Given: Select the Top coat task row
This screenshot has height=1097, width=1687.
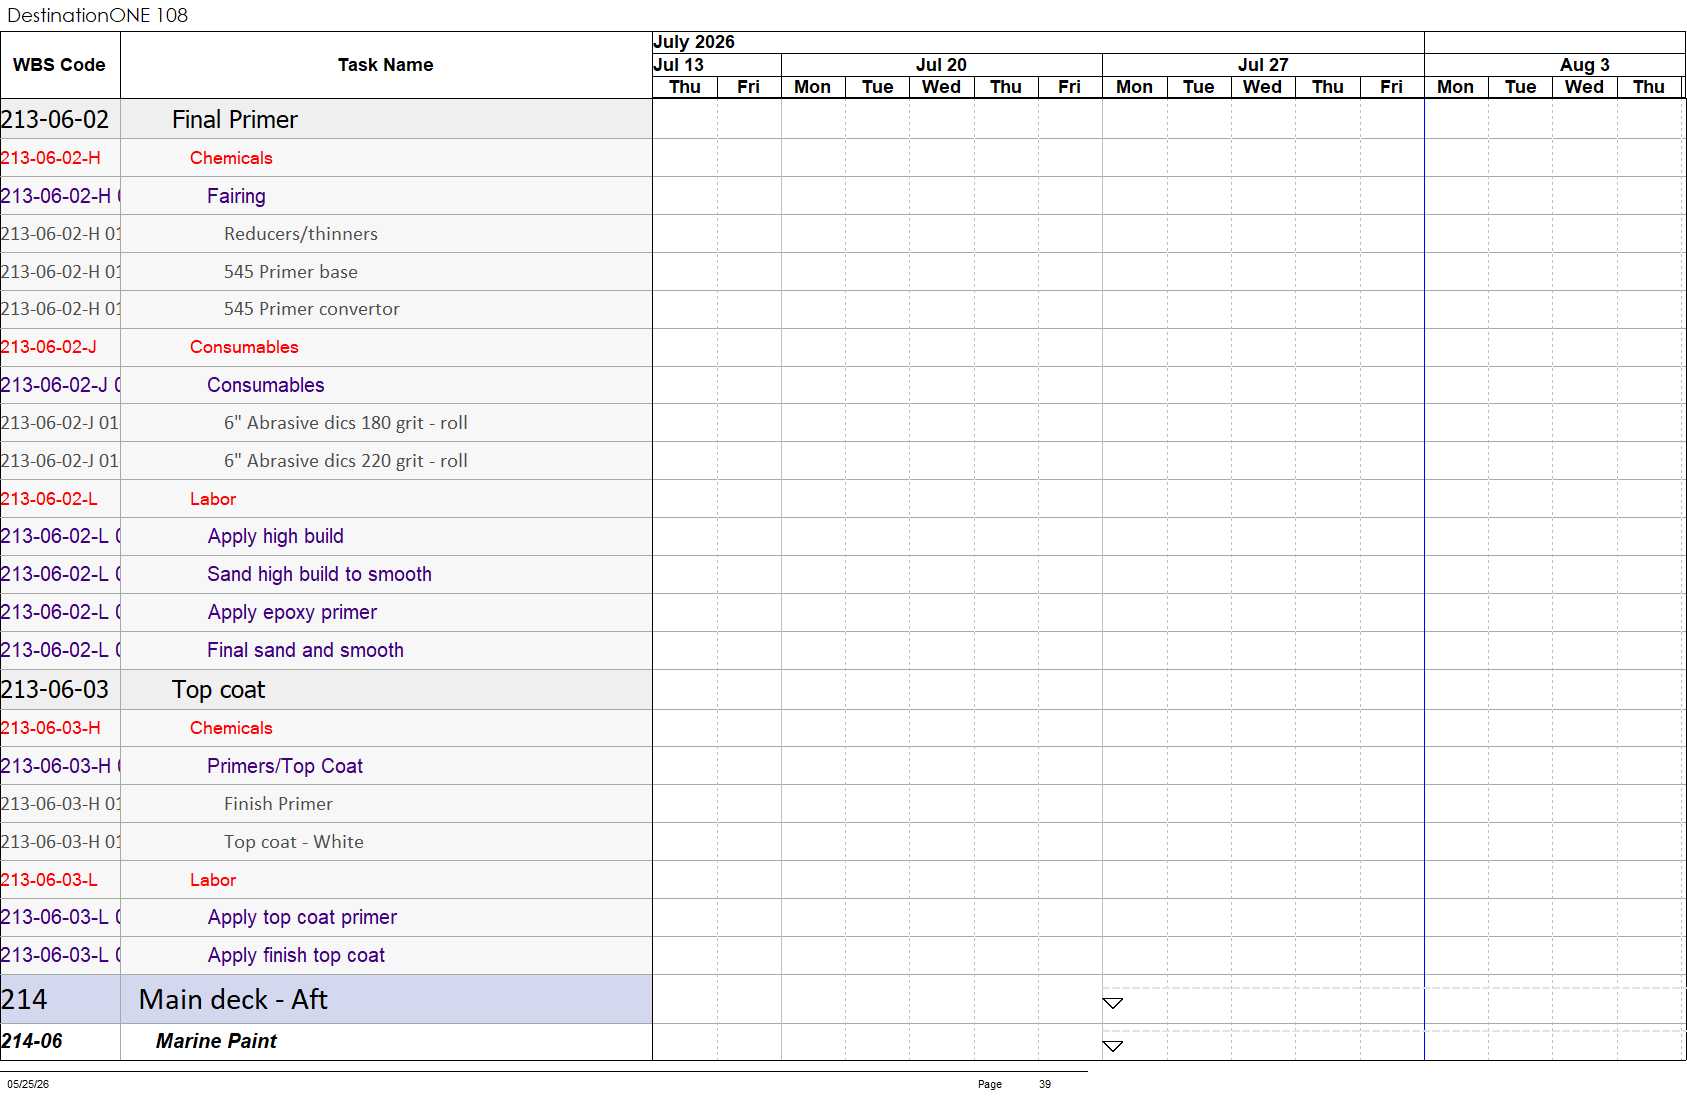Looking at the screenshot, I should coord(326,690).
